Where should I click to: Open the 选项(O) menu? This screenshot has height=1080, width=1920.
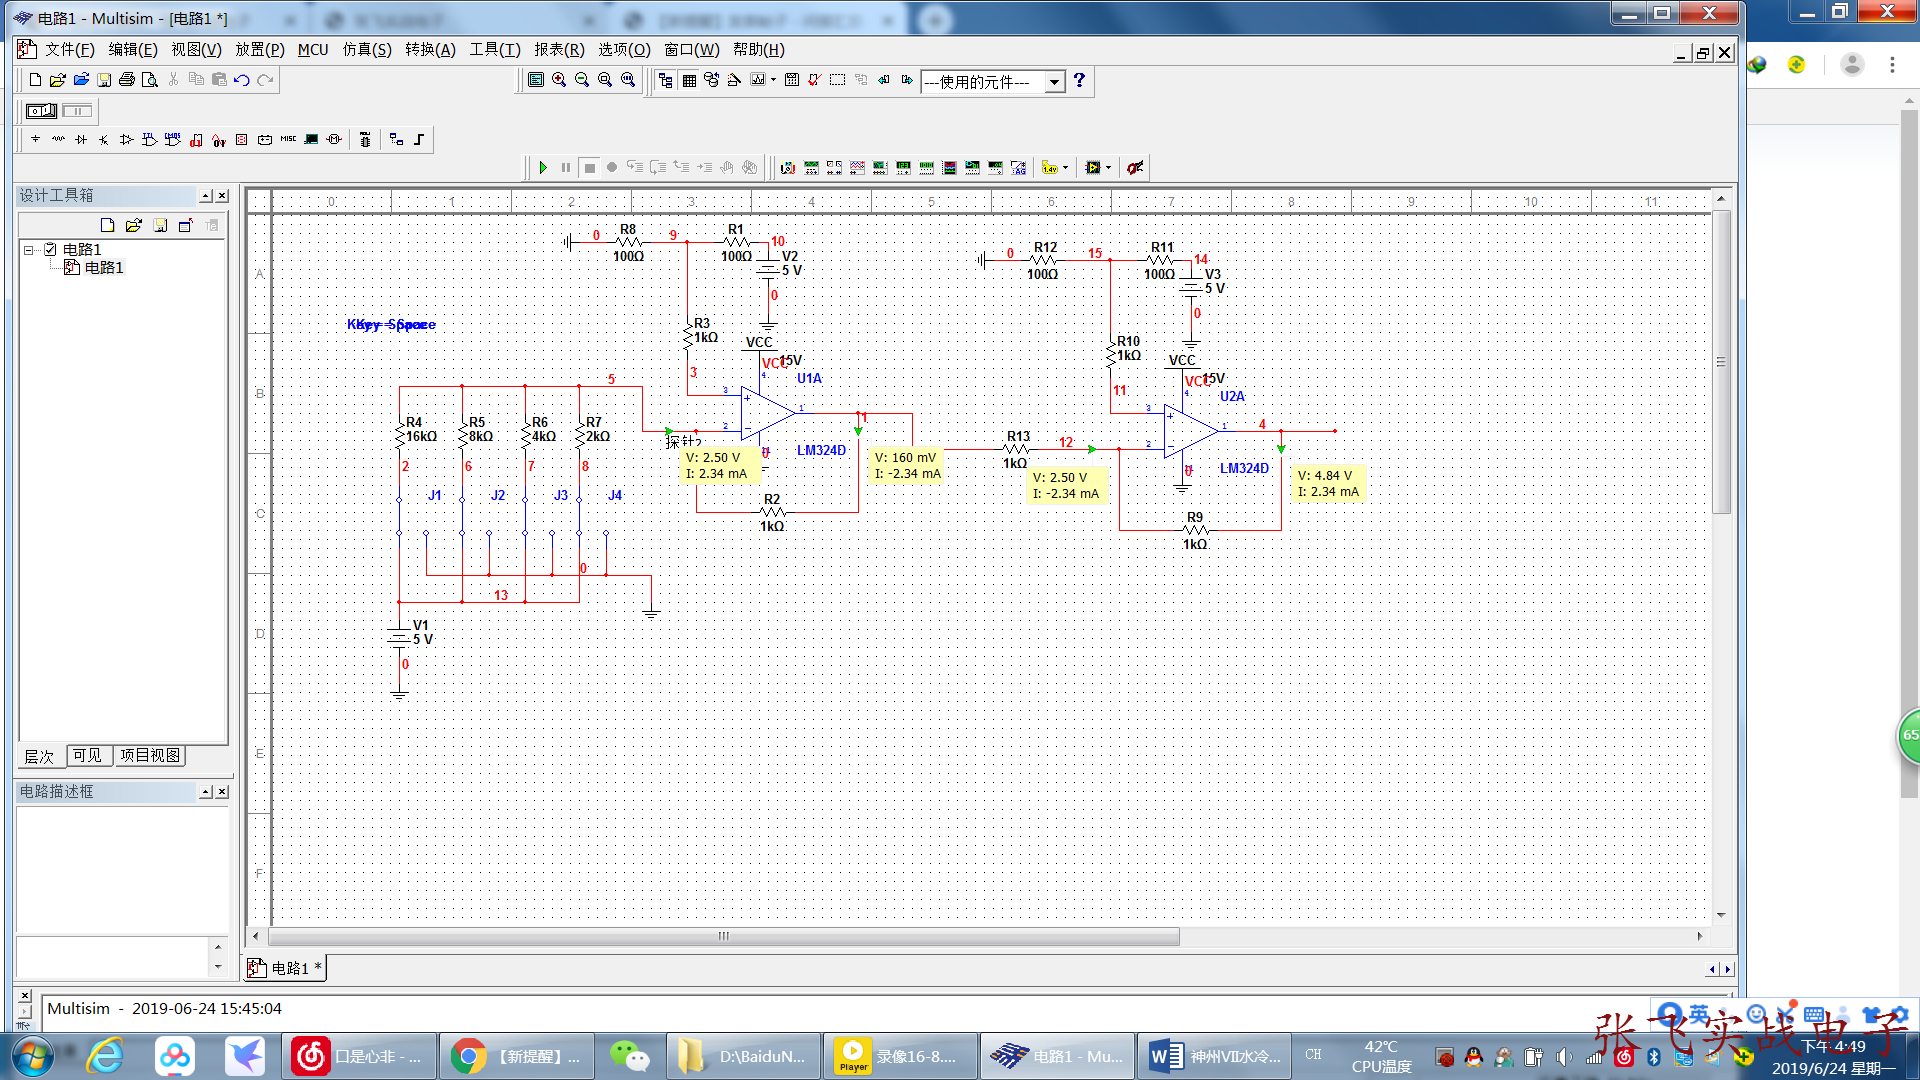(x=624, y=49)
